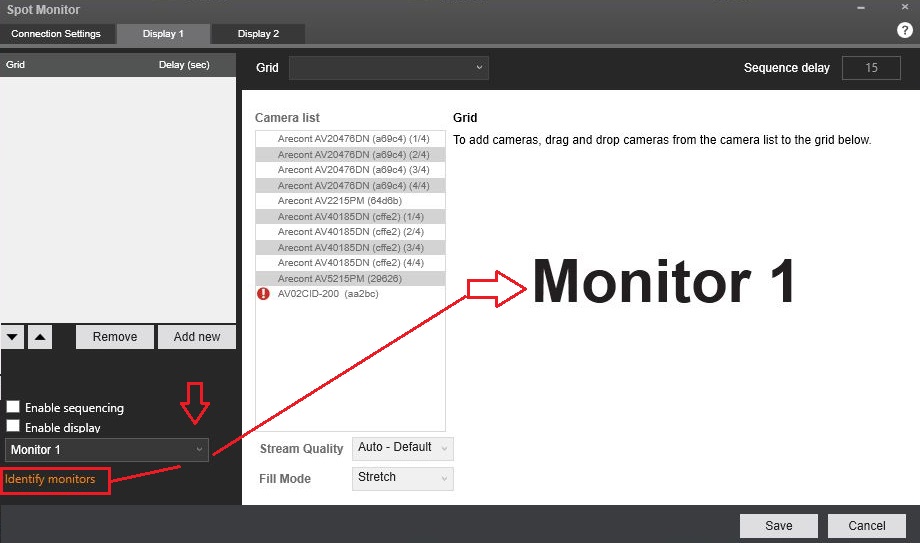
Task: Open the help question mark icon
Action: (905, 30)
